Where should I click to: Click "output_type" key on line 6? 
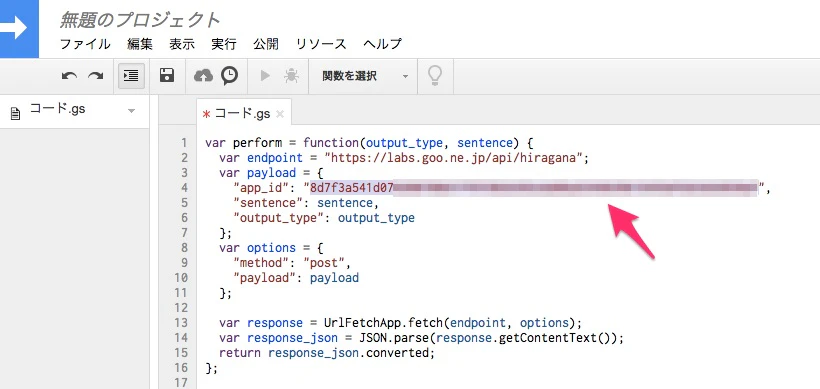(x=279, y=218)
